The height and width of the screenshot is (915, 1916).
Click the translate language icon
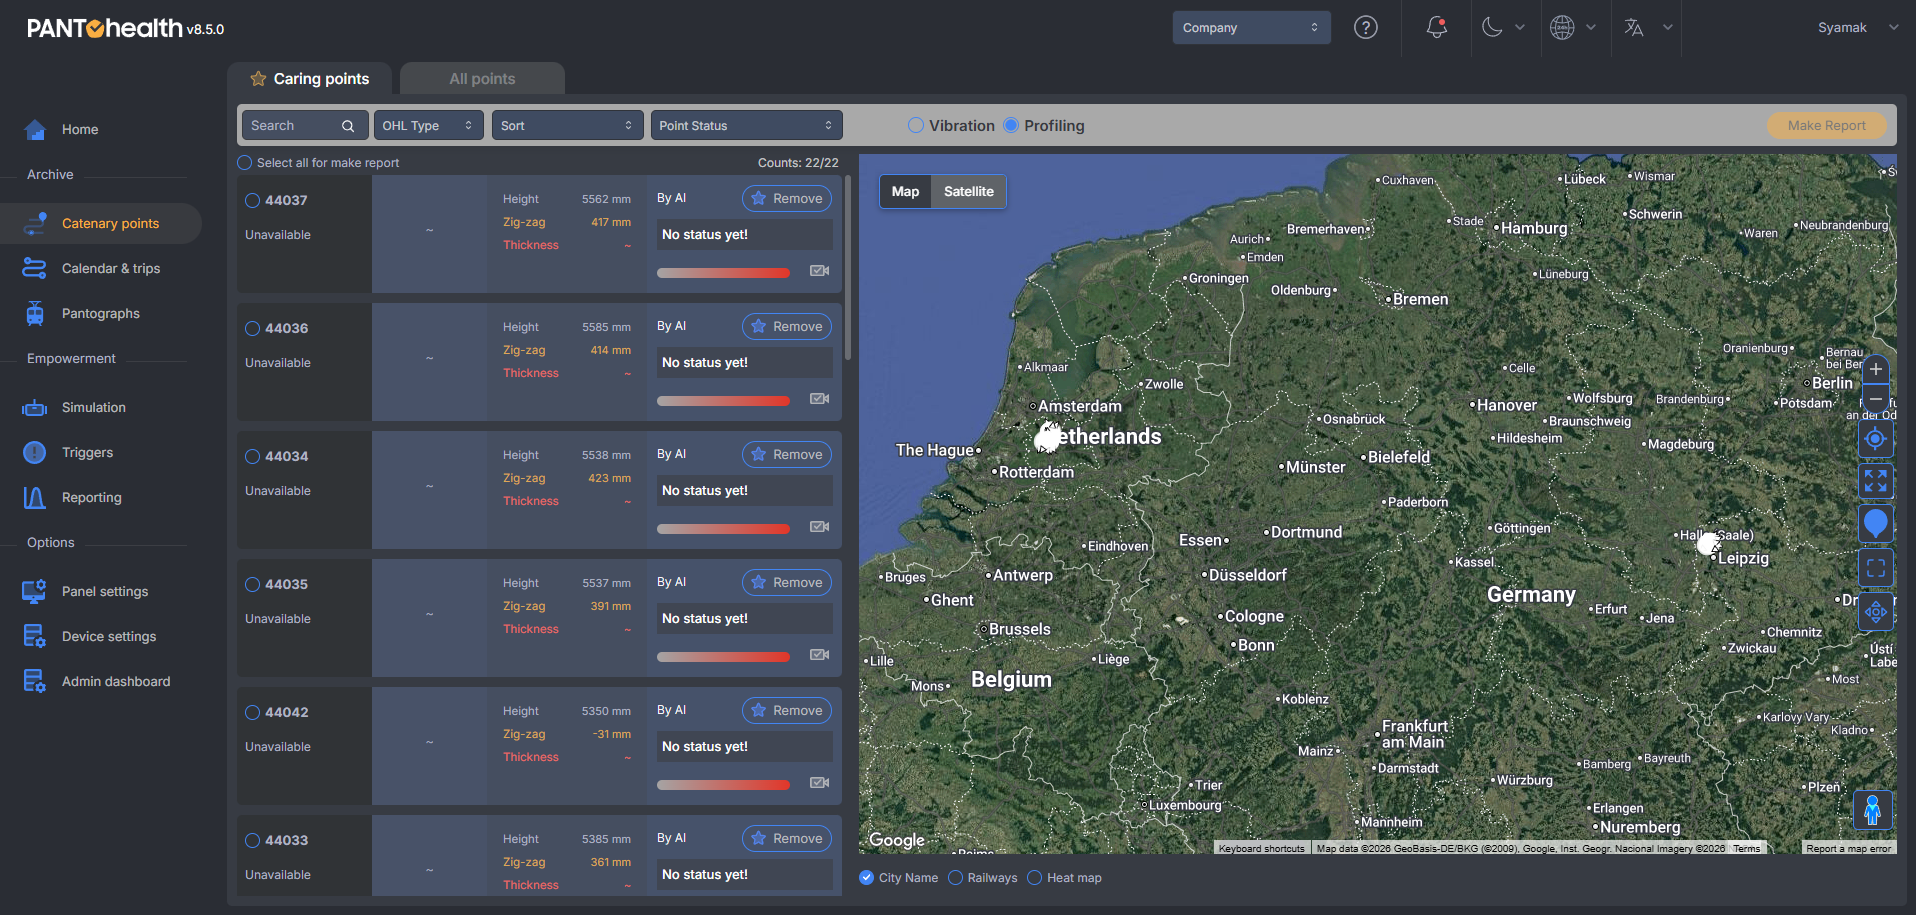(x=1634, y=27)
